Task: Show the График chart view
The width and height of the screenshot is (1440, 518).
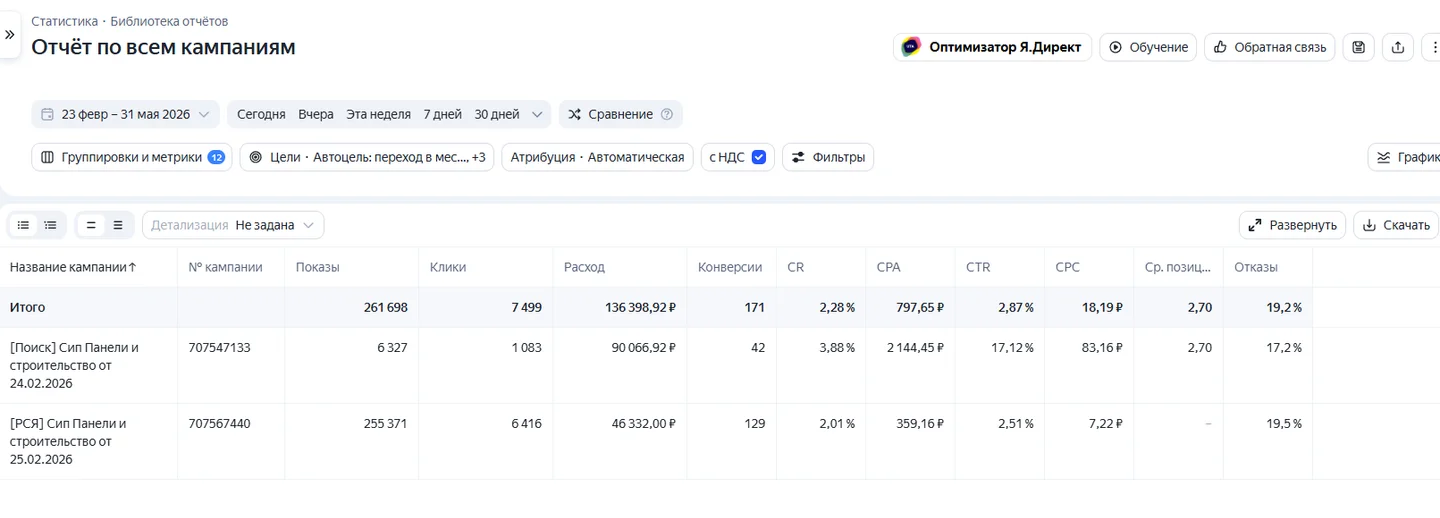Action: click(x=1405, y=157)
